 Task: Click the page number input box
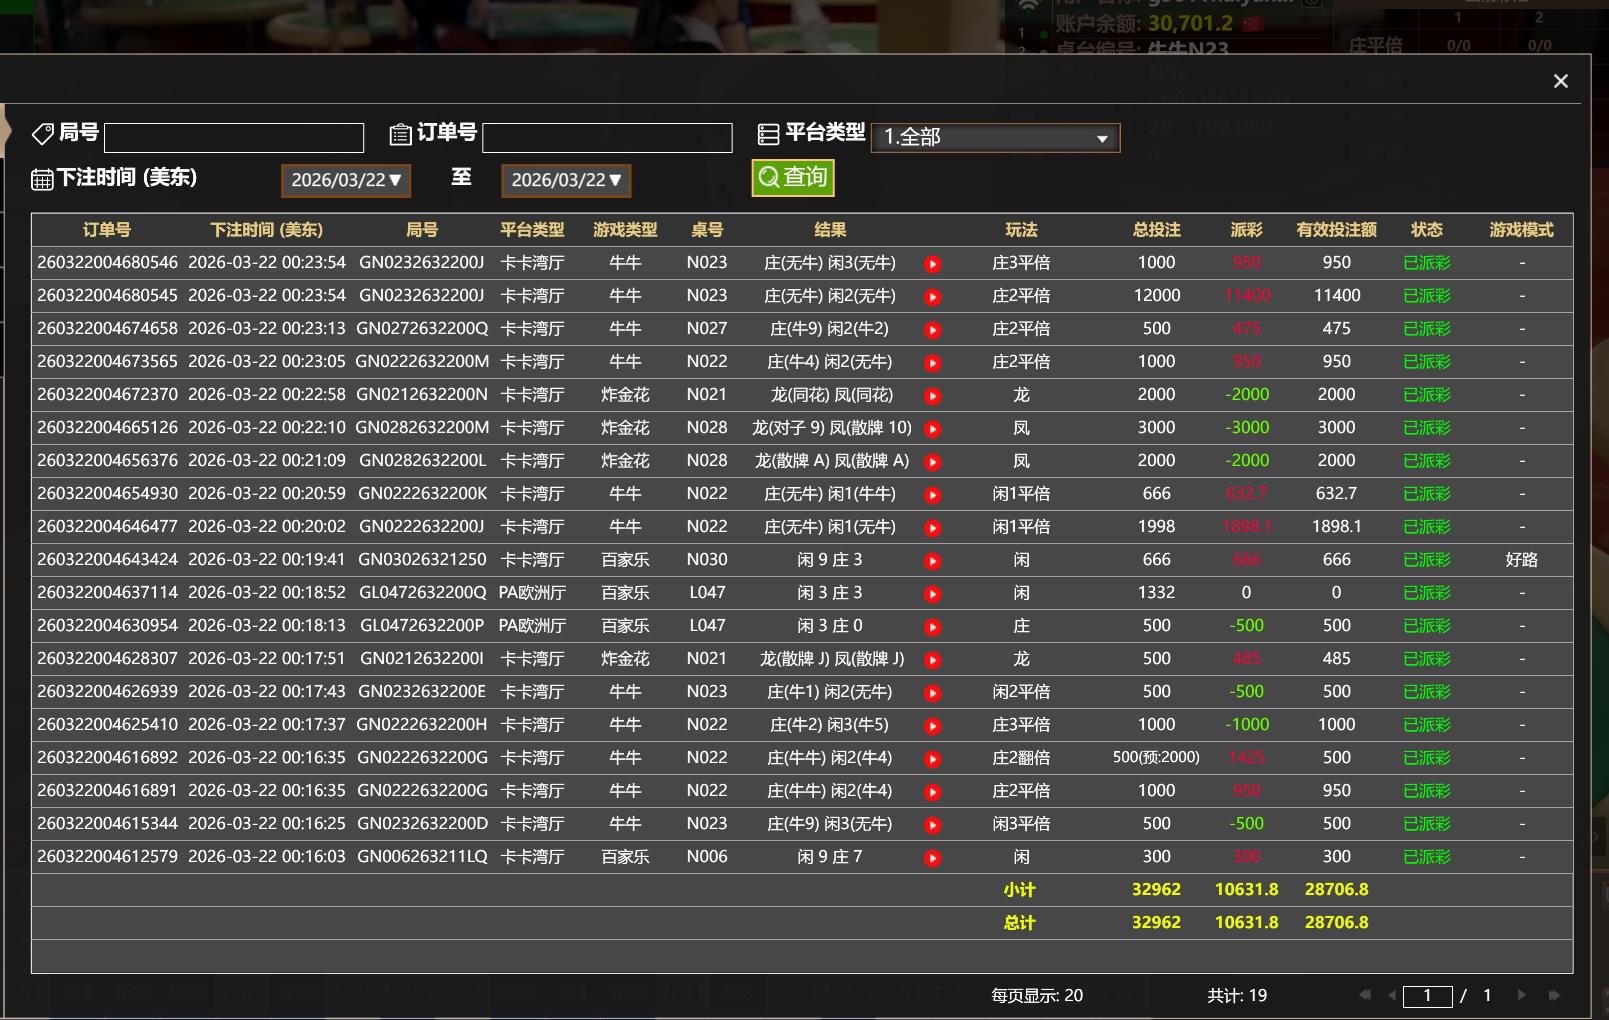tap(1427, 995)
